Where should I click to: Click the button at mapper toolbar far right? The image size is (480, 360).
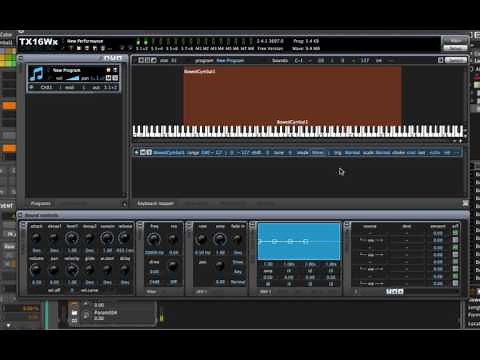pyautogui.click(x=456, y=60)
